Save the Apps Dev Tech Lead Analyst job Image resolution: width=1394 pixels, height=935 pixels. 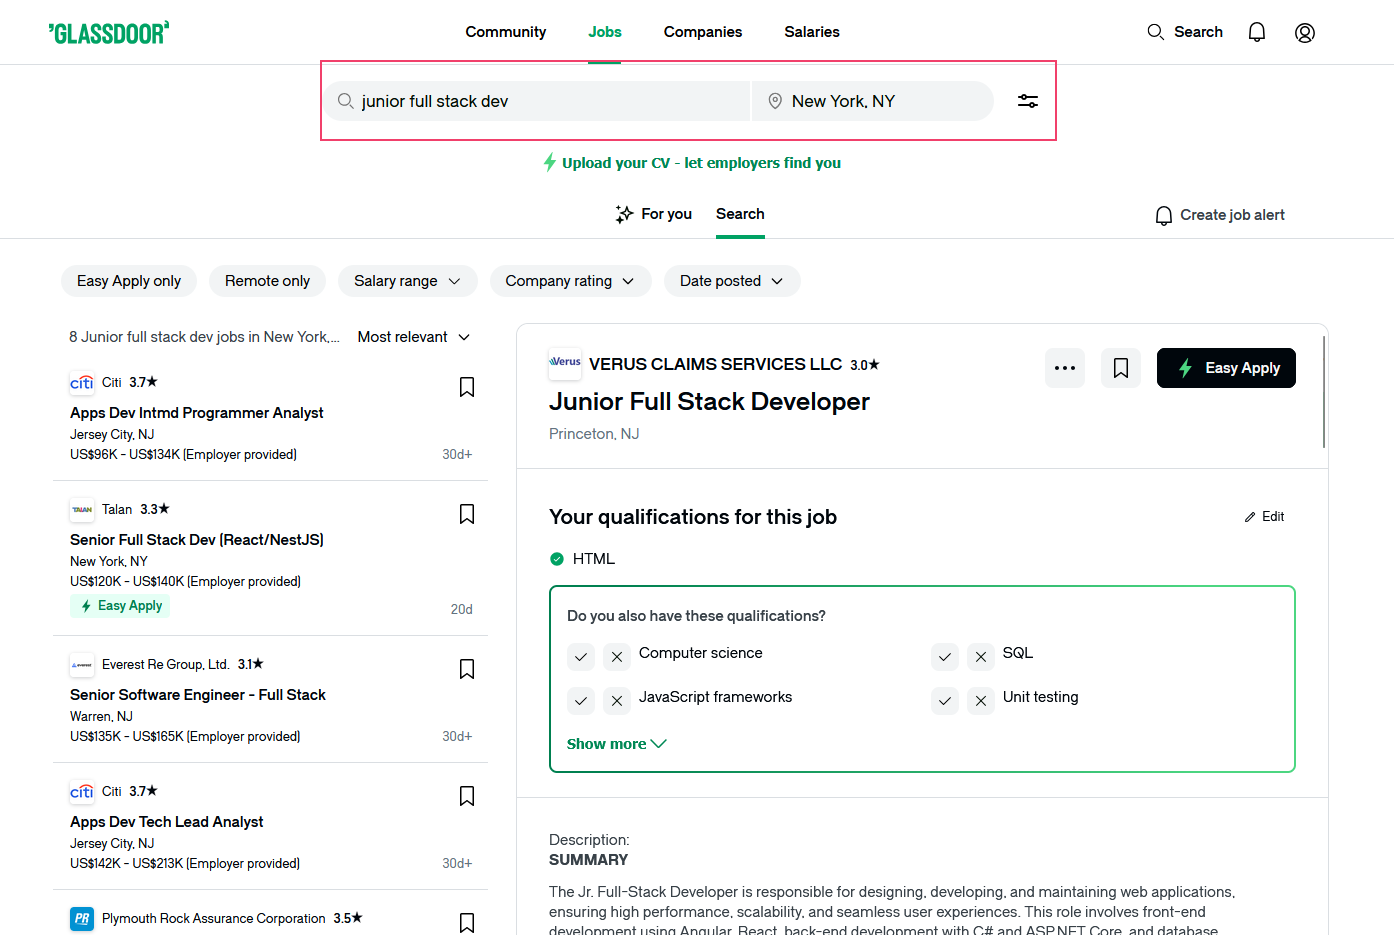pos(467,796)
